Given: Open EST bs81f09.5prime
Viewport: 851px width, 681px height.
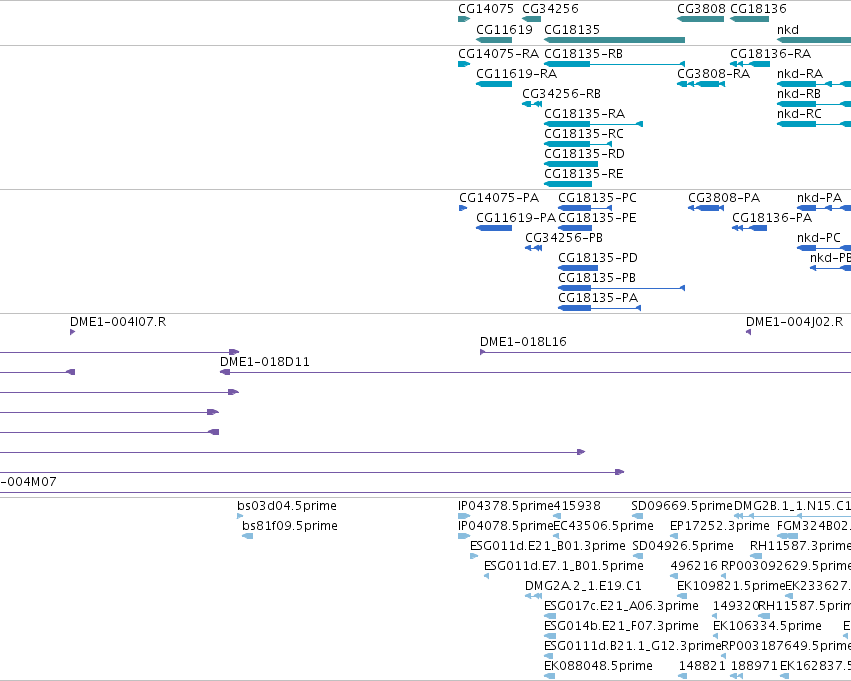Looking at the screenshot, I should (x=290, y=526).
